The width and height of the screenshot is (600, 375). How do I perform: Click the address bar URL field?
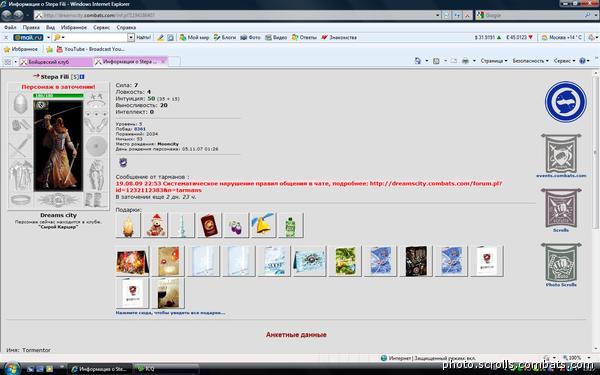pos(234,15)
